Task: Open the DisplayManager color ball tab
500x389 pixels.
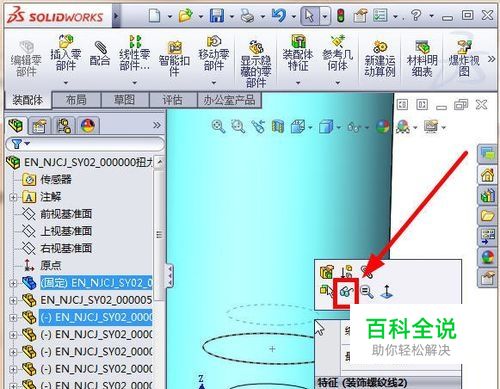Action: tap(88, 126)
